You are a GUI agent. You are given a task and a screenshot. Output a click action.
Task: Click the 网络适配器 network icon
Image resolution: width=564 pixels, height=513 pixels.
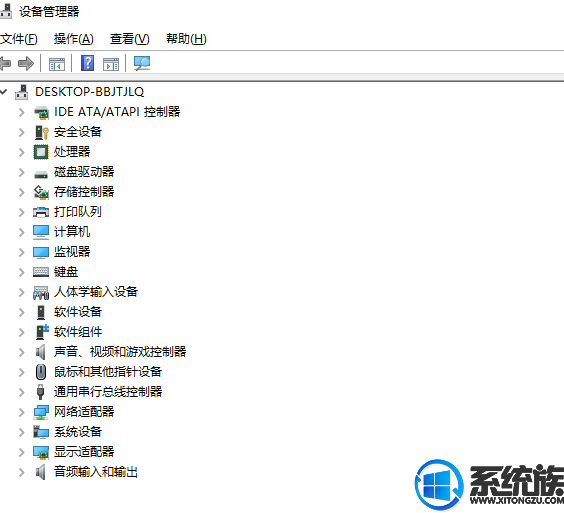click(x=41, y=412)
